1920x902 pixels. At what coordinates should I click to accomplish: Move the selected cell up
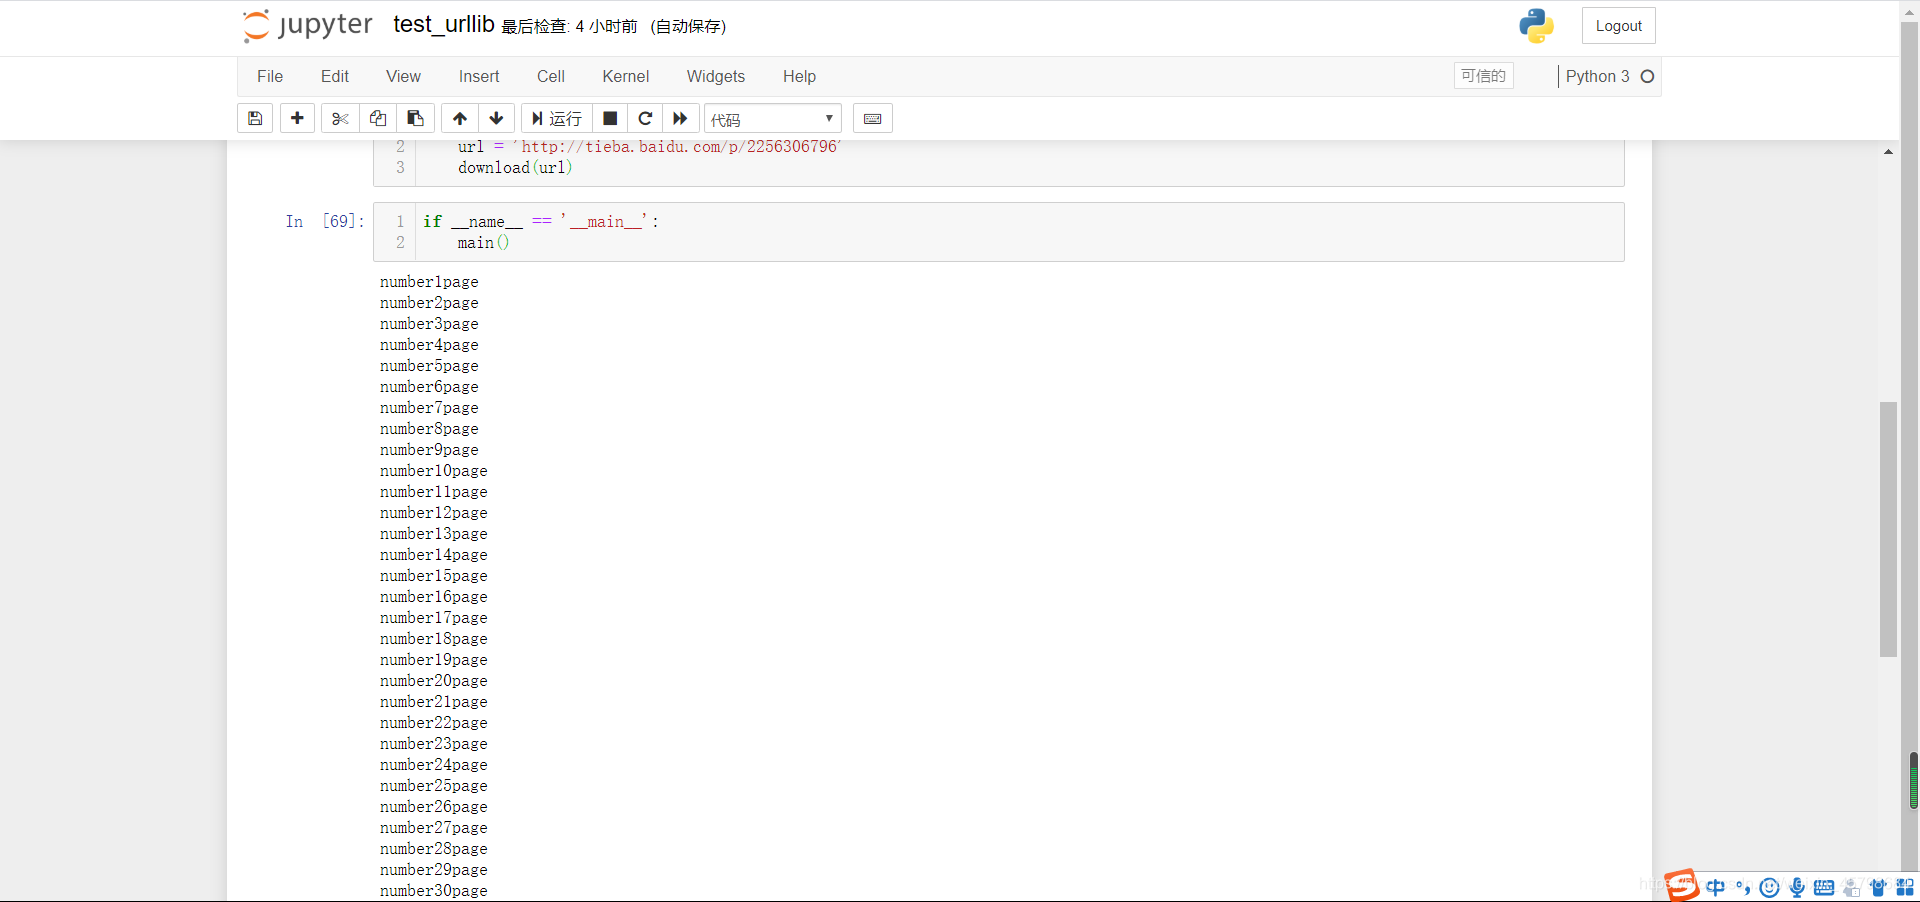(459, 118)
